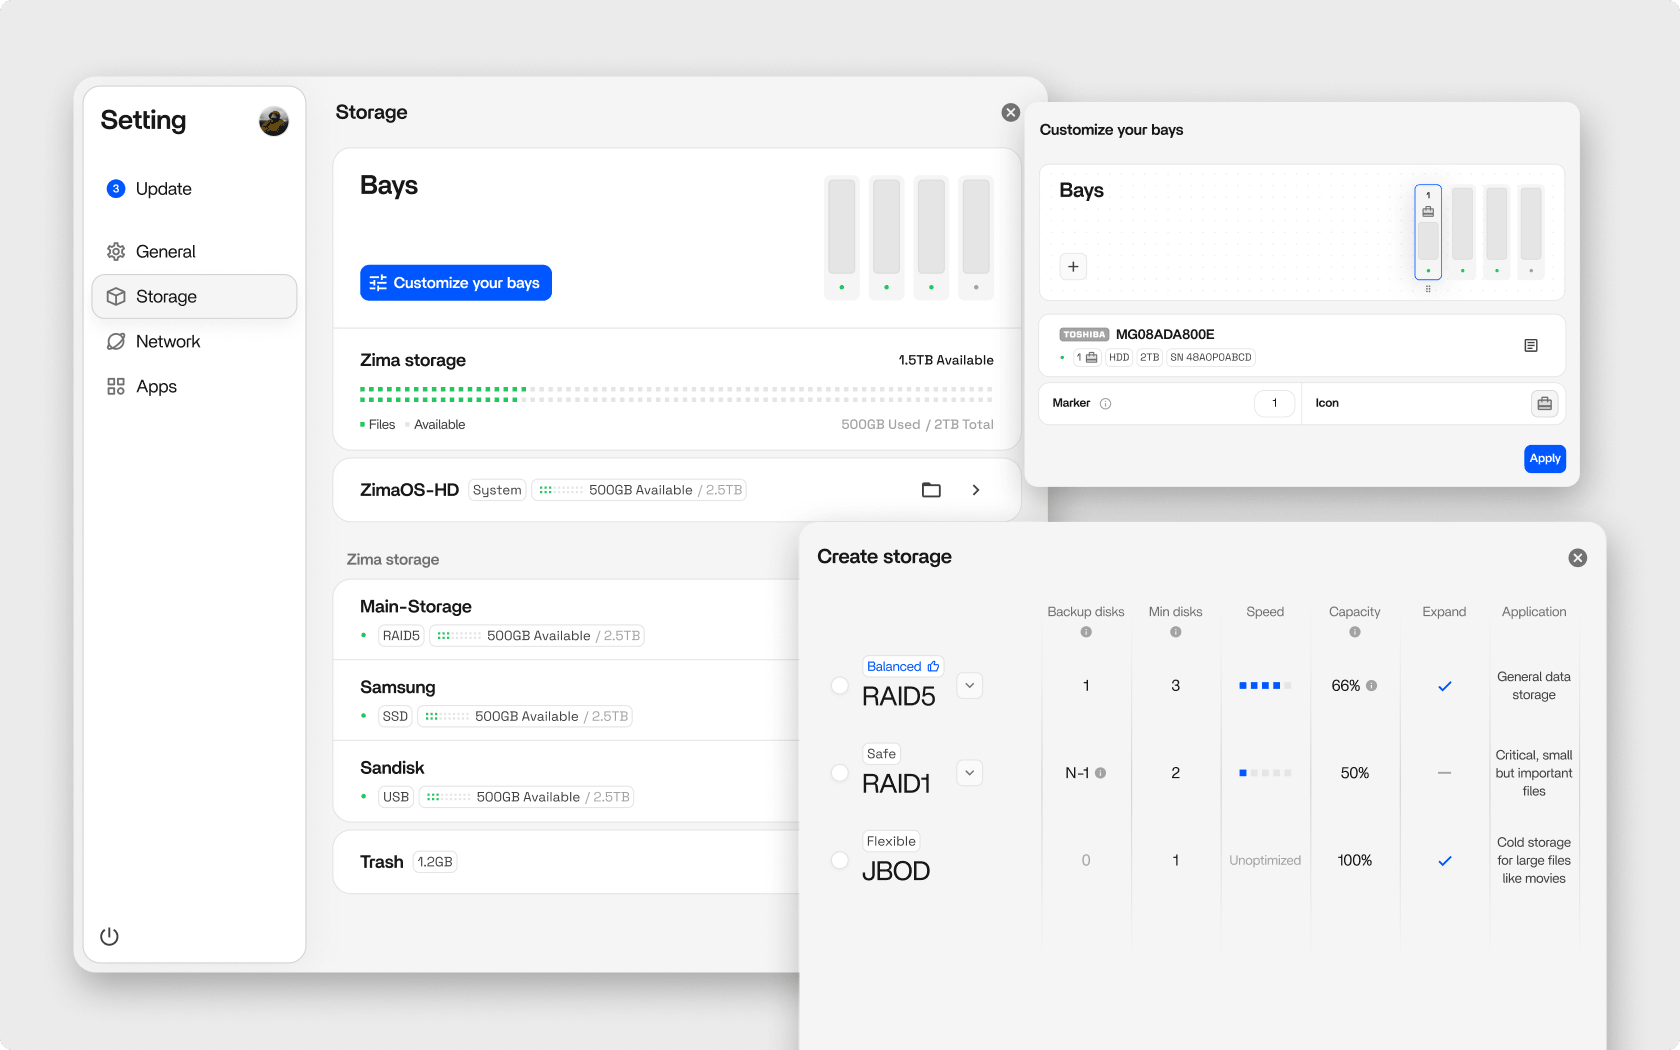This screenshot has width=1680, height=1050.
Task: Click the SN 48A0P0ABCD serial tag
Action: [1211, 358]
